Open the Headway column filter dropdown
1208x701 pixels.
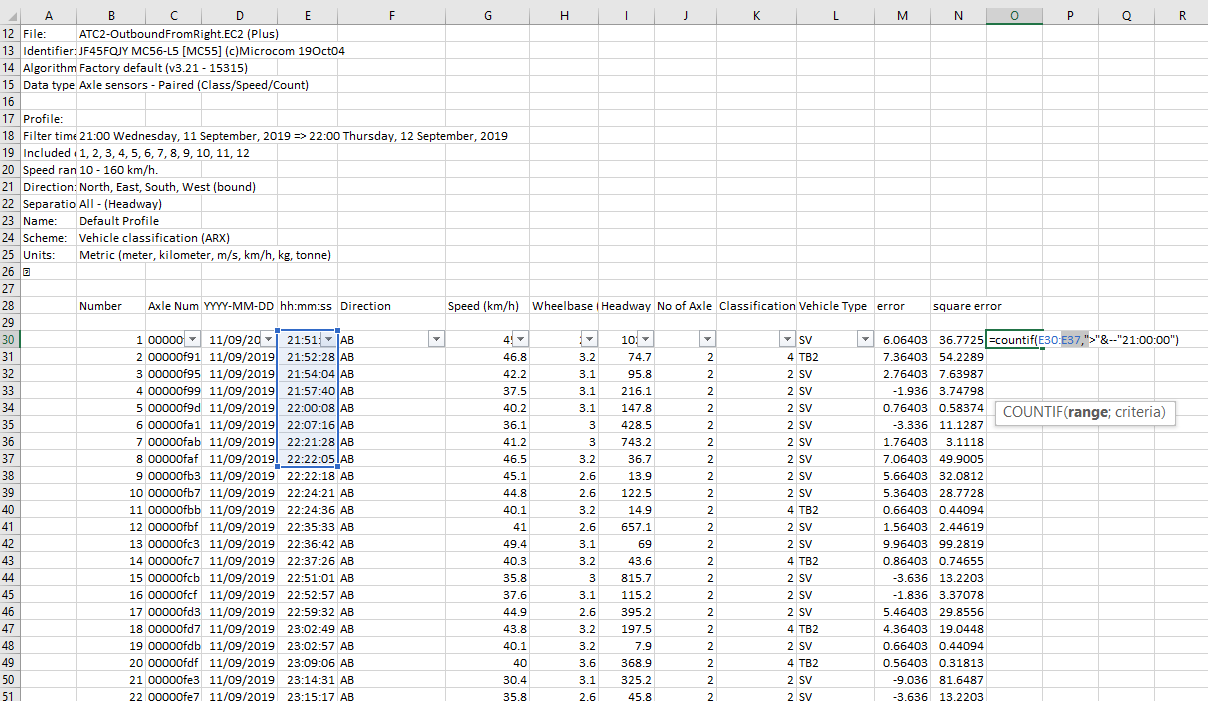pyautogui.click(x=645, y=340)
